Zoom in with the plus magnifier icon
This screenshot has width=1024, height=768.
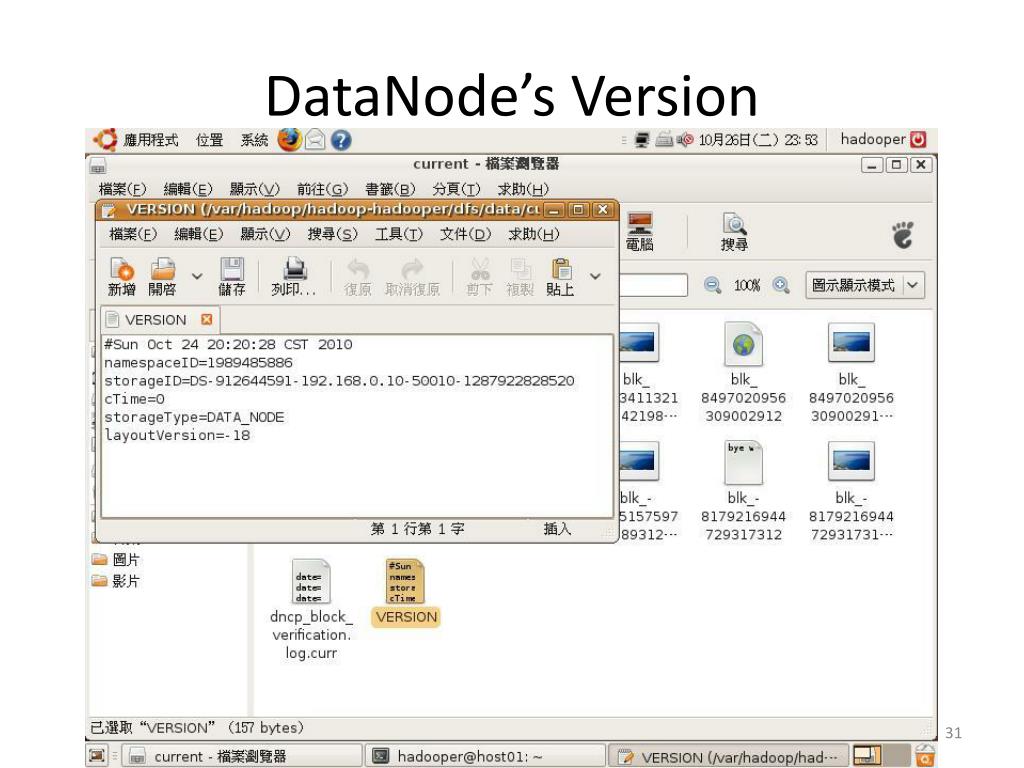click(780, 285)
